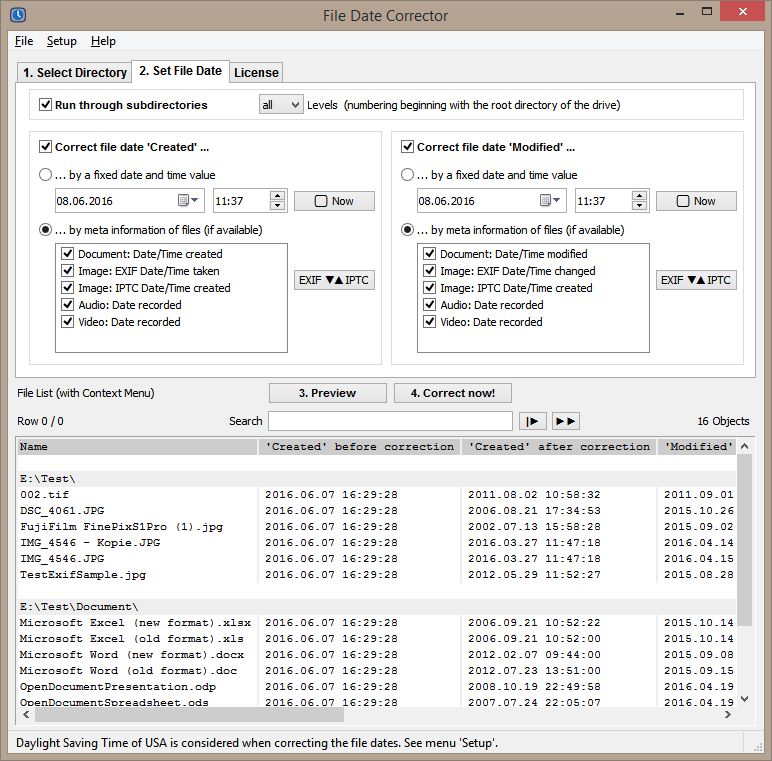Image resolution: width=772 pixels, height=761 pixels.
Task: Disable Audio: Date recorded under Created
Action: 68,305
